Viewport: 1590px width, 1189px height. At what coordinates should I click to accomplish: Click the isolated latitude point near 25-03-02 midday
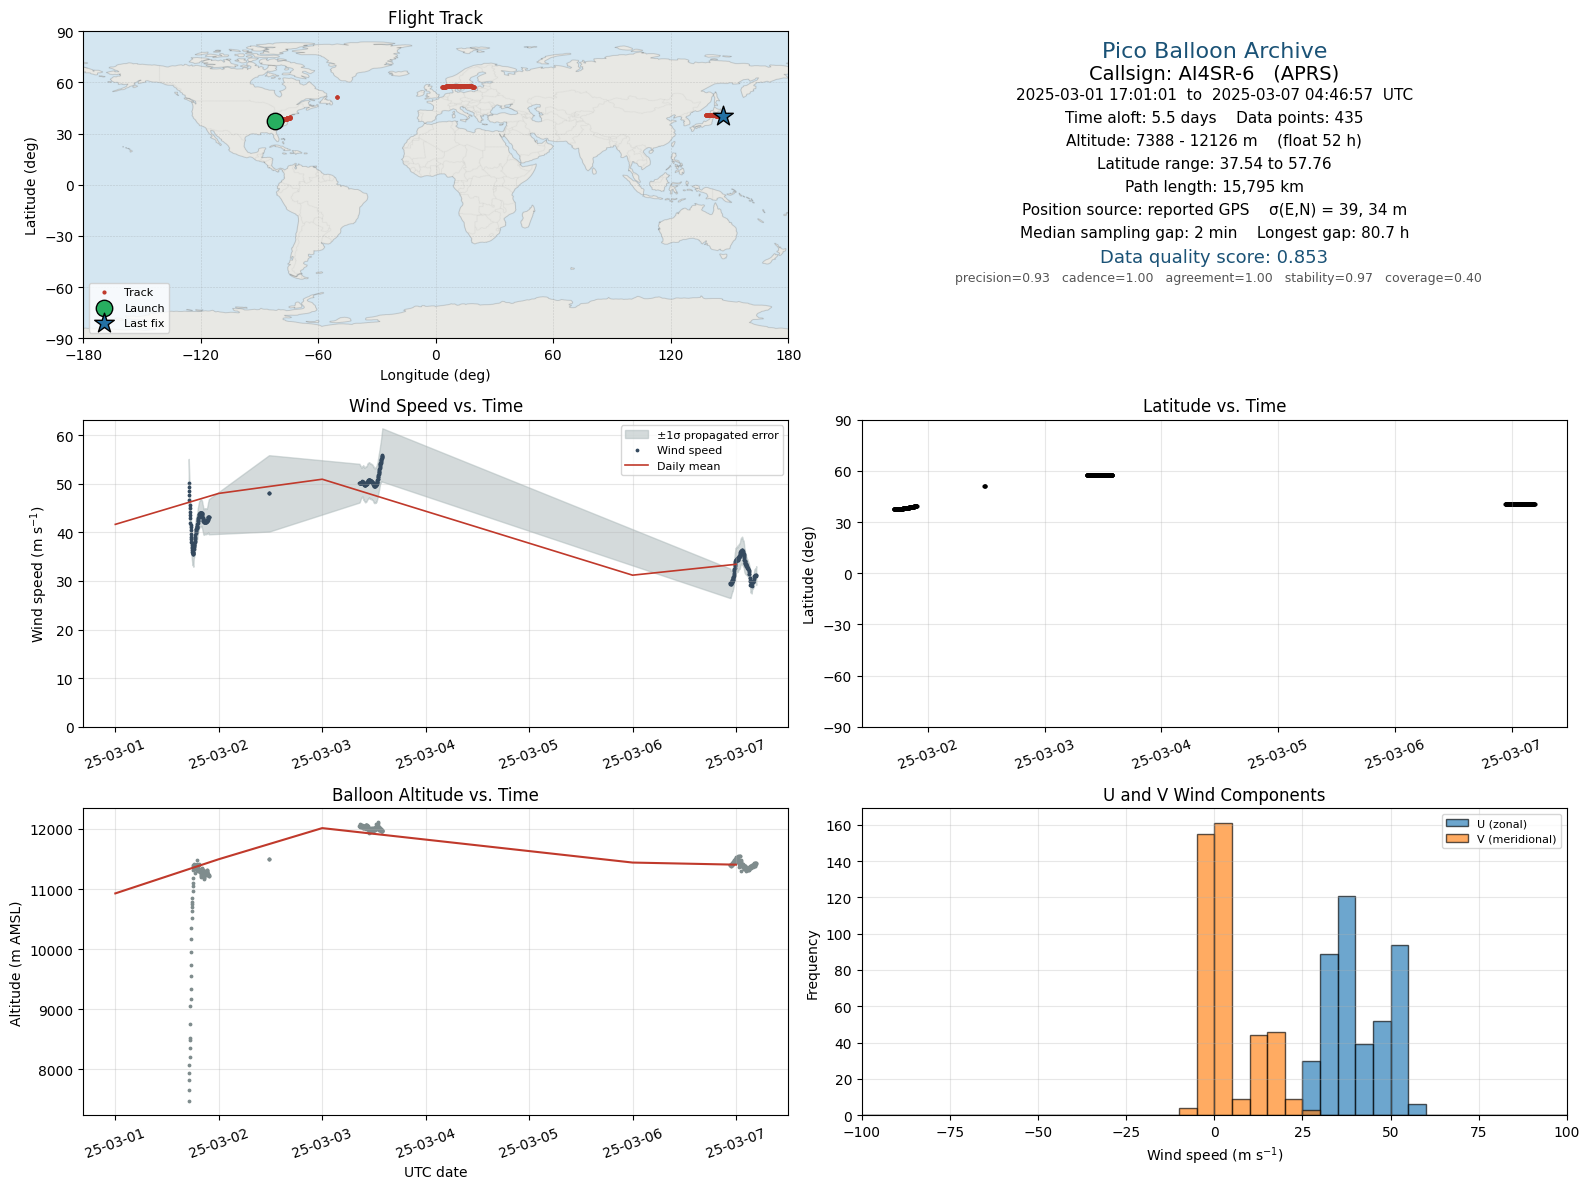coord(985,486)
